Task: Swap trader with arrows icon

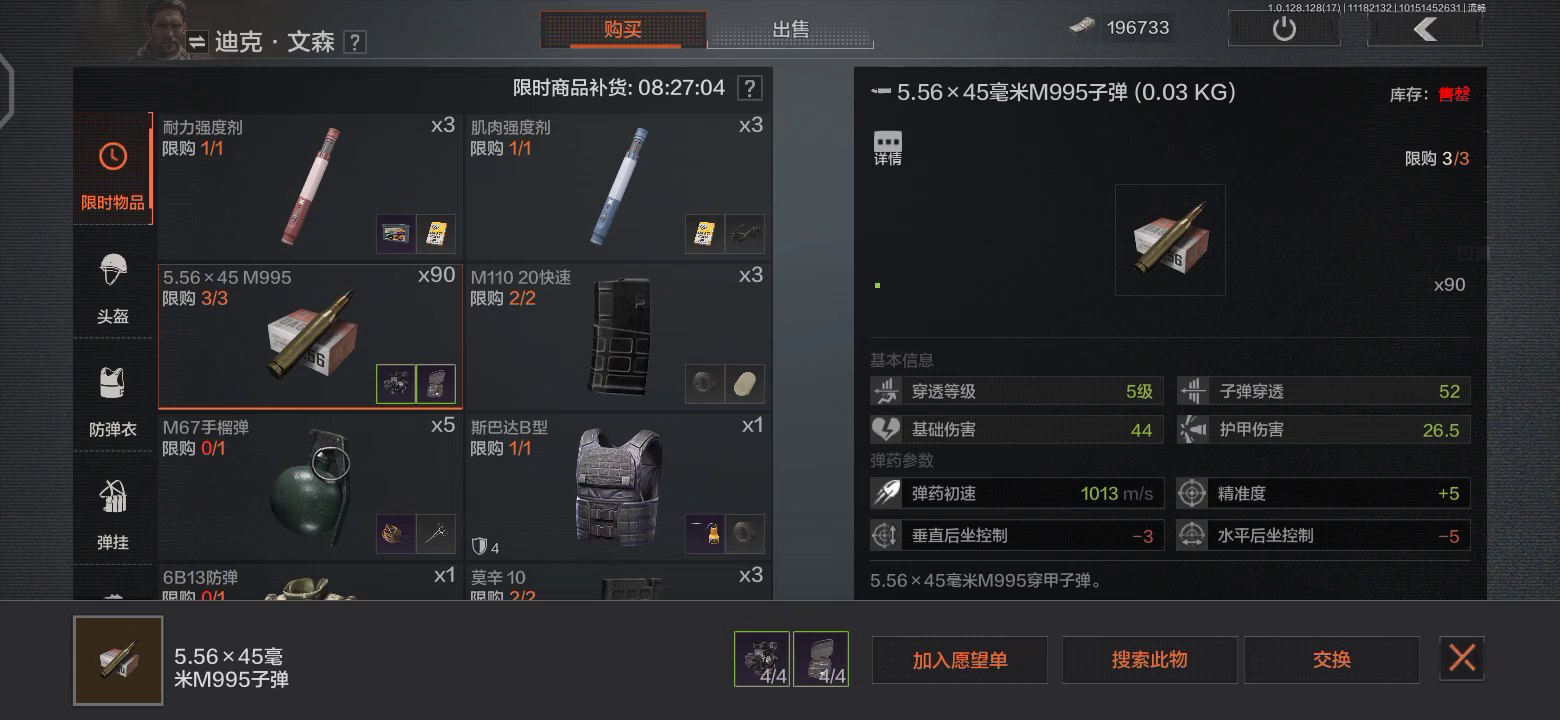Action: click(197, 41)
